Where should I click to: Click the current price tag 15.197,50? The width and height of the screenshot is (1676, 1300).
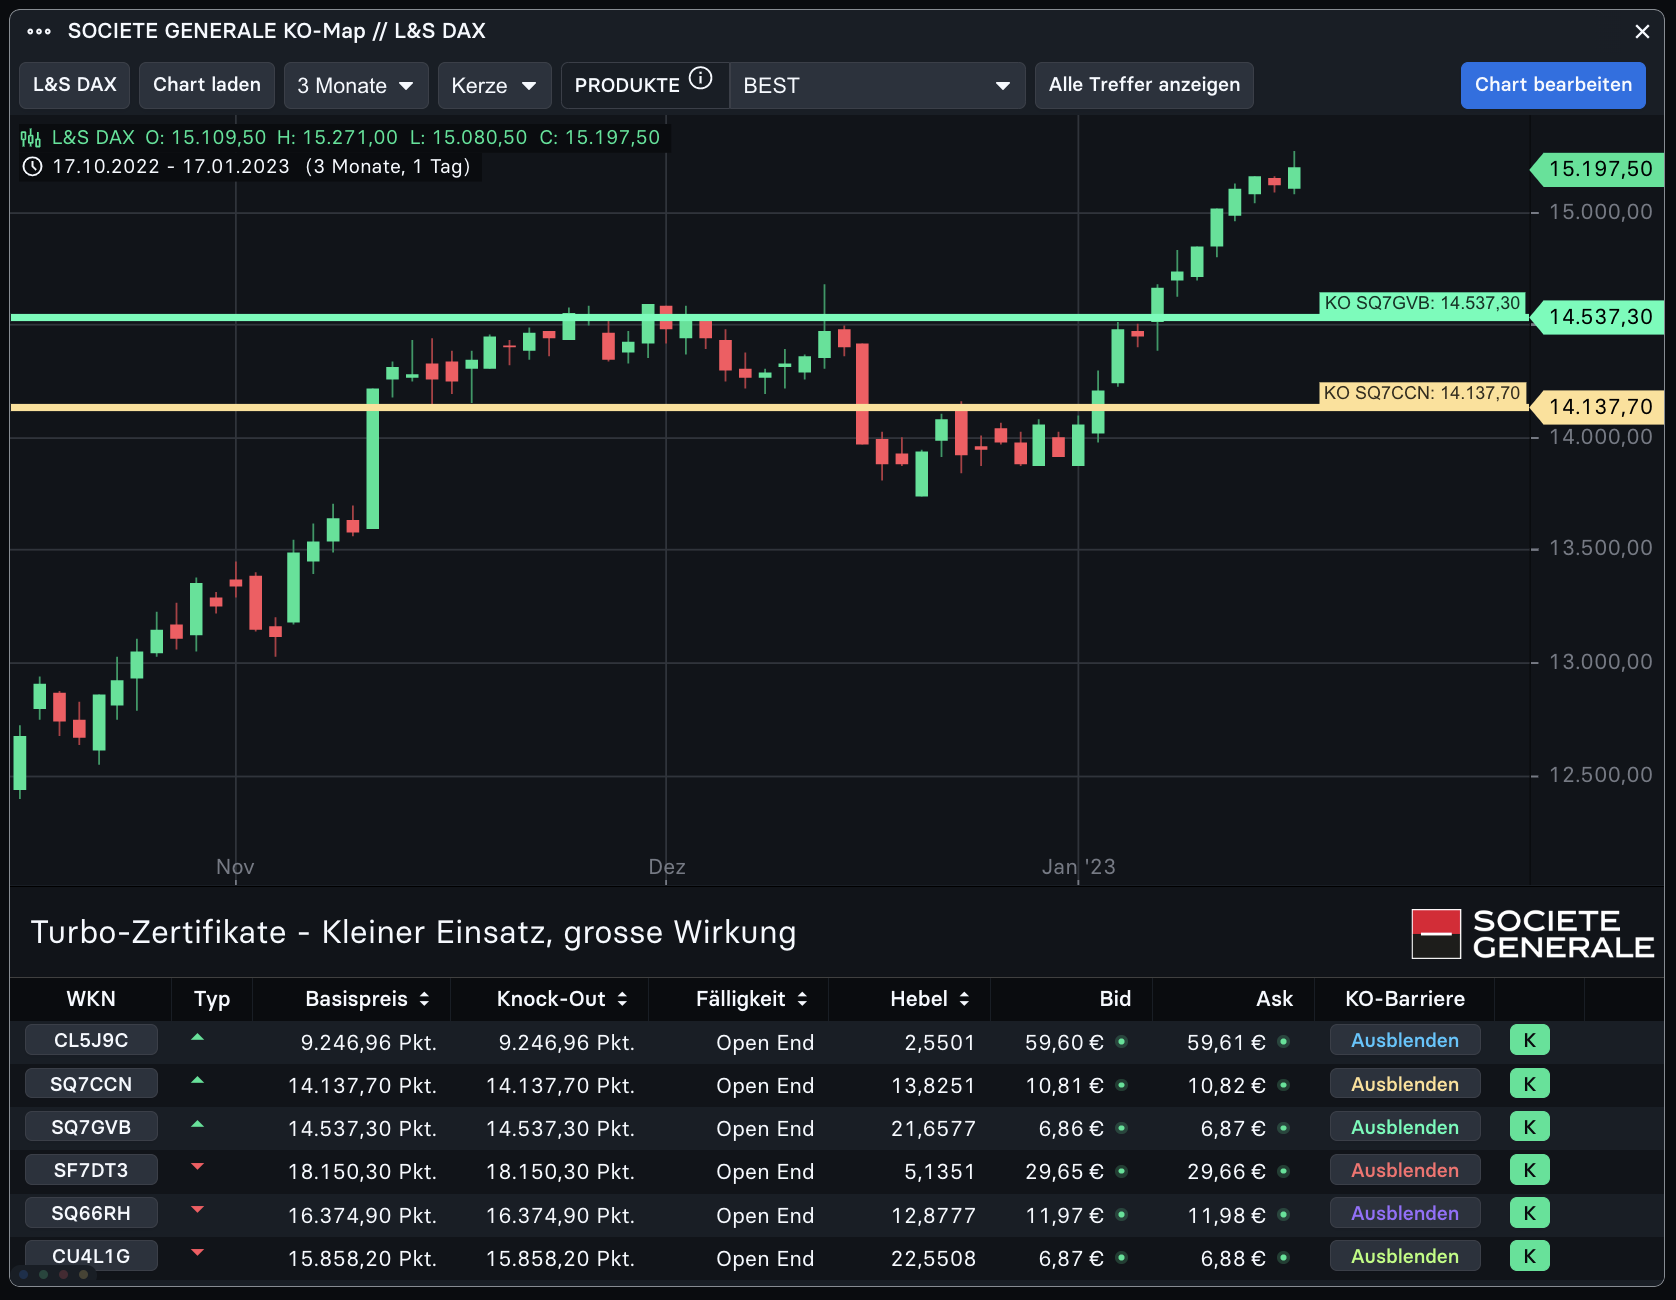point(1598,169)
